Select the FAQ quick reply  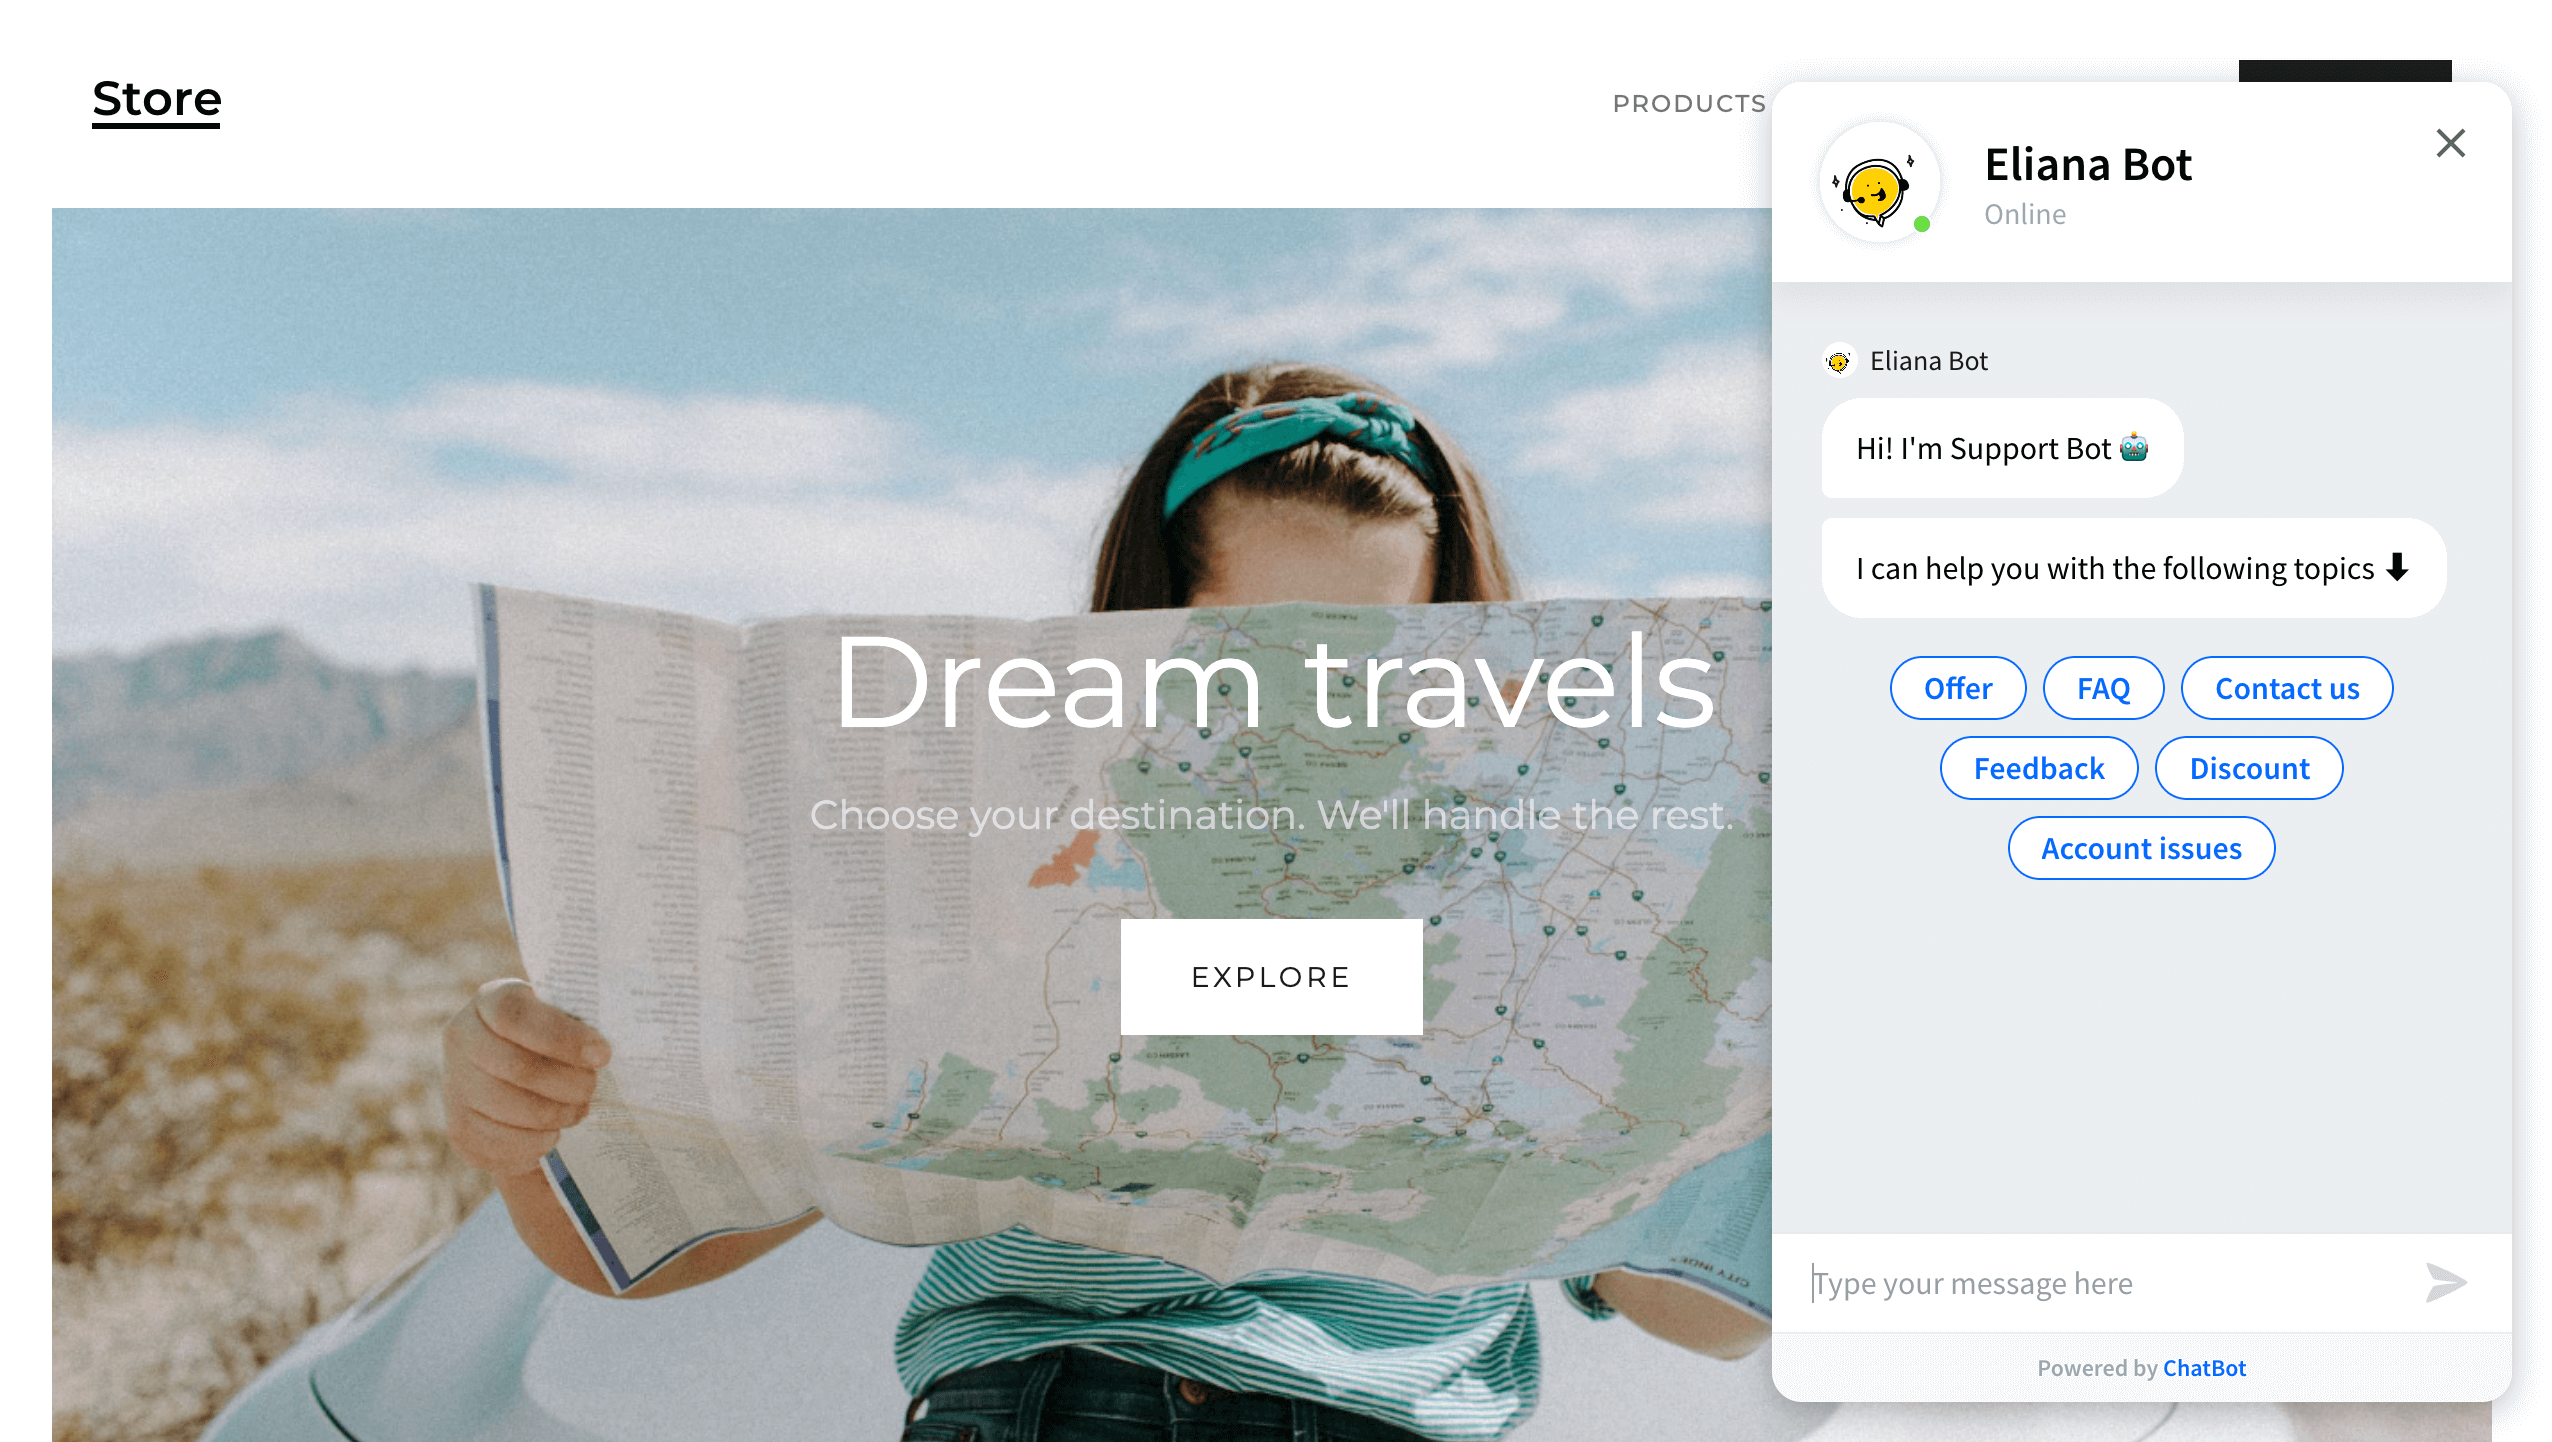(2103, 688)
